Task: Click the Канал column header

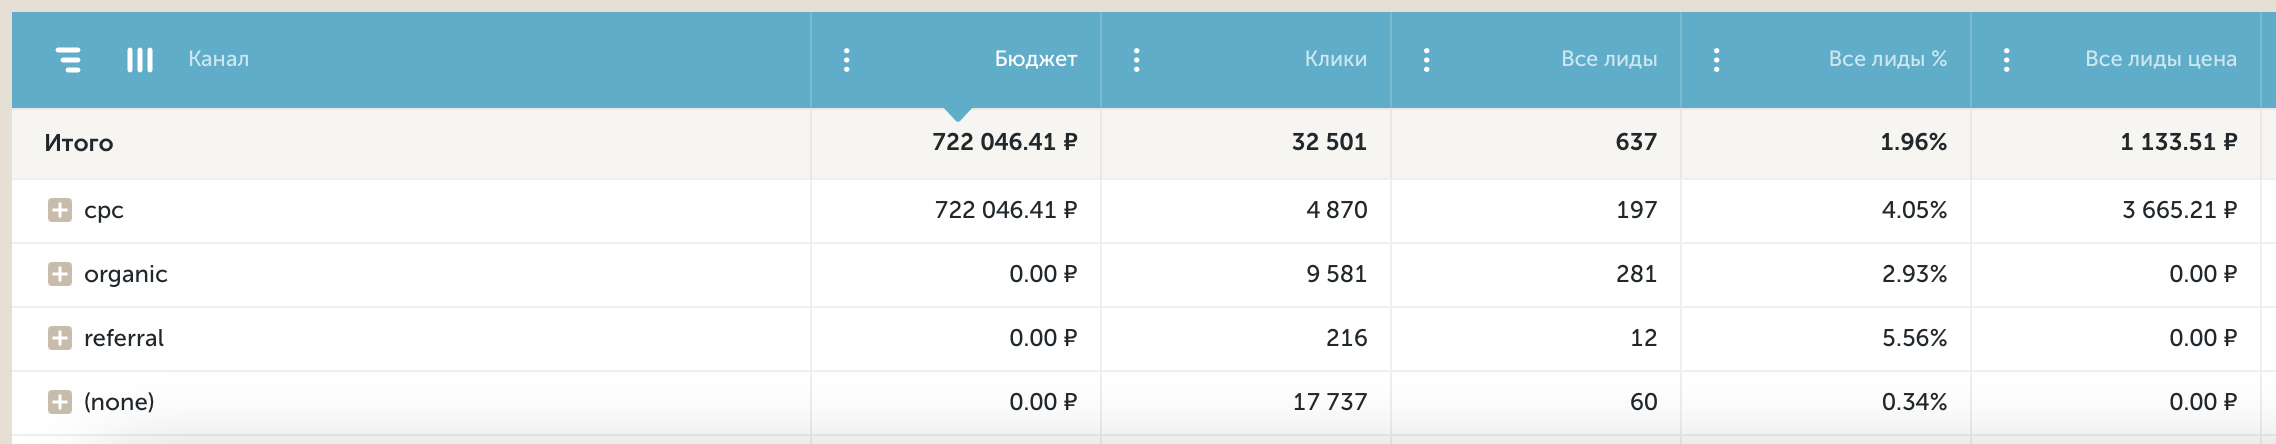Action: 218,59
